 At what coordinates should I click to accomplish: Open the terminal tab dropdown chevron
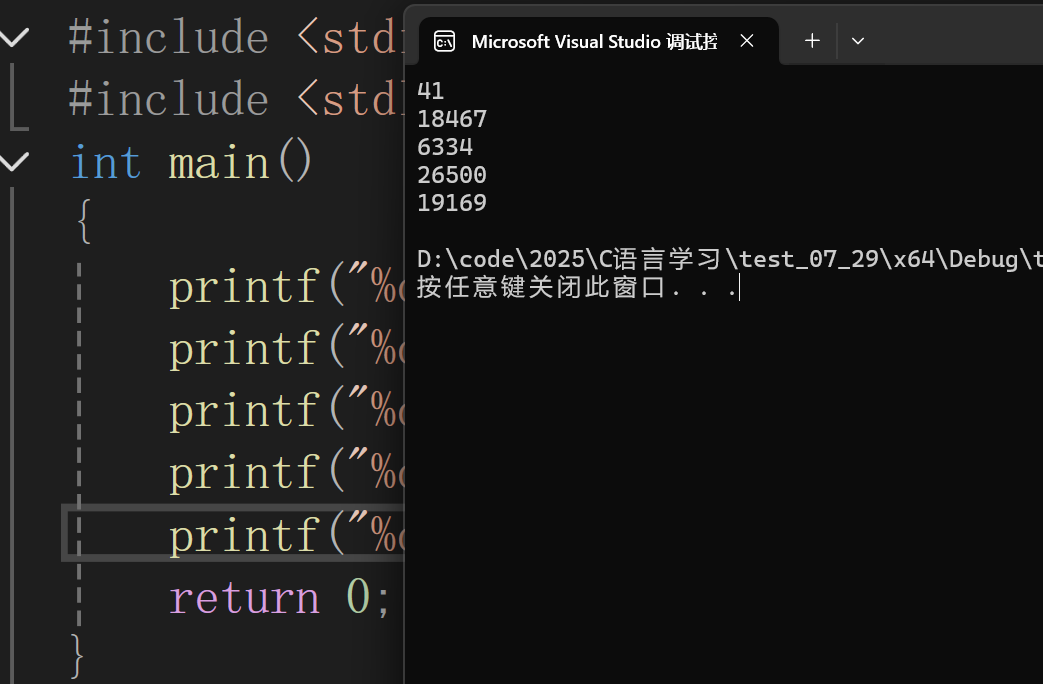pyautogui.click(x=857, y=41)
